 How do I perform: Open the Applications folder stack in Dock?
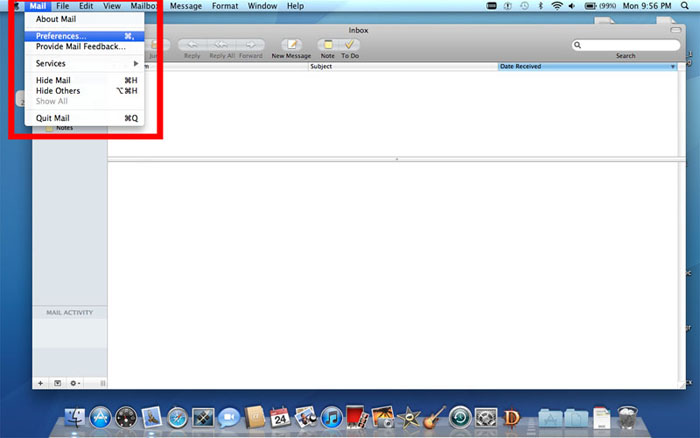[x=550, y=419]
